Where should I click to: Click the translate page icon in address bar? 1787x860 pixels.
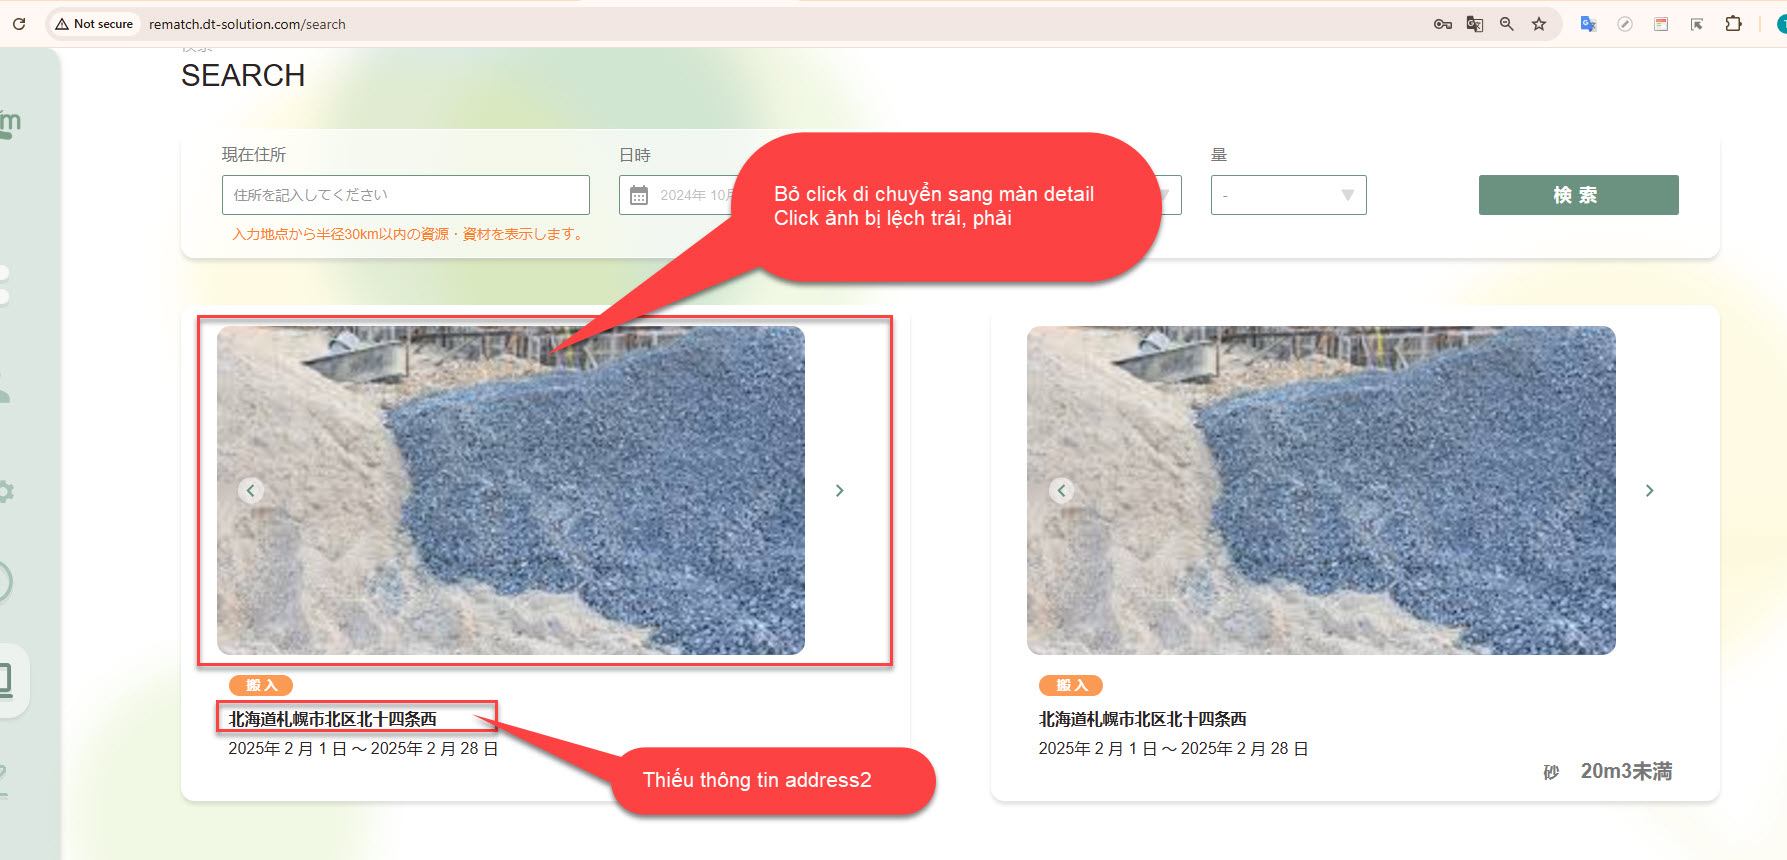tap(1474, 24)
